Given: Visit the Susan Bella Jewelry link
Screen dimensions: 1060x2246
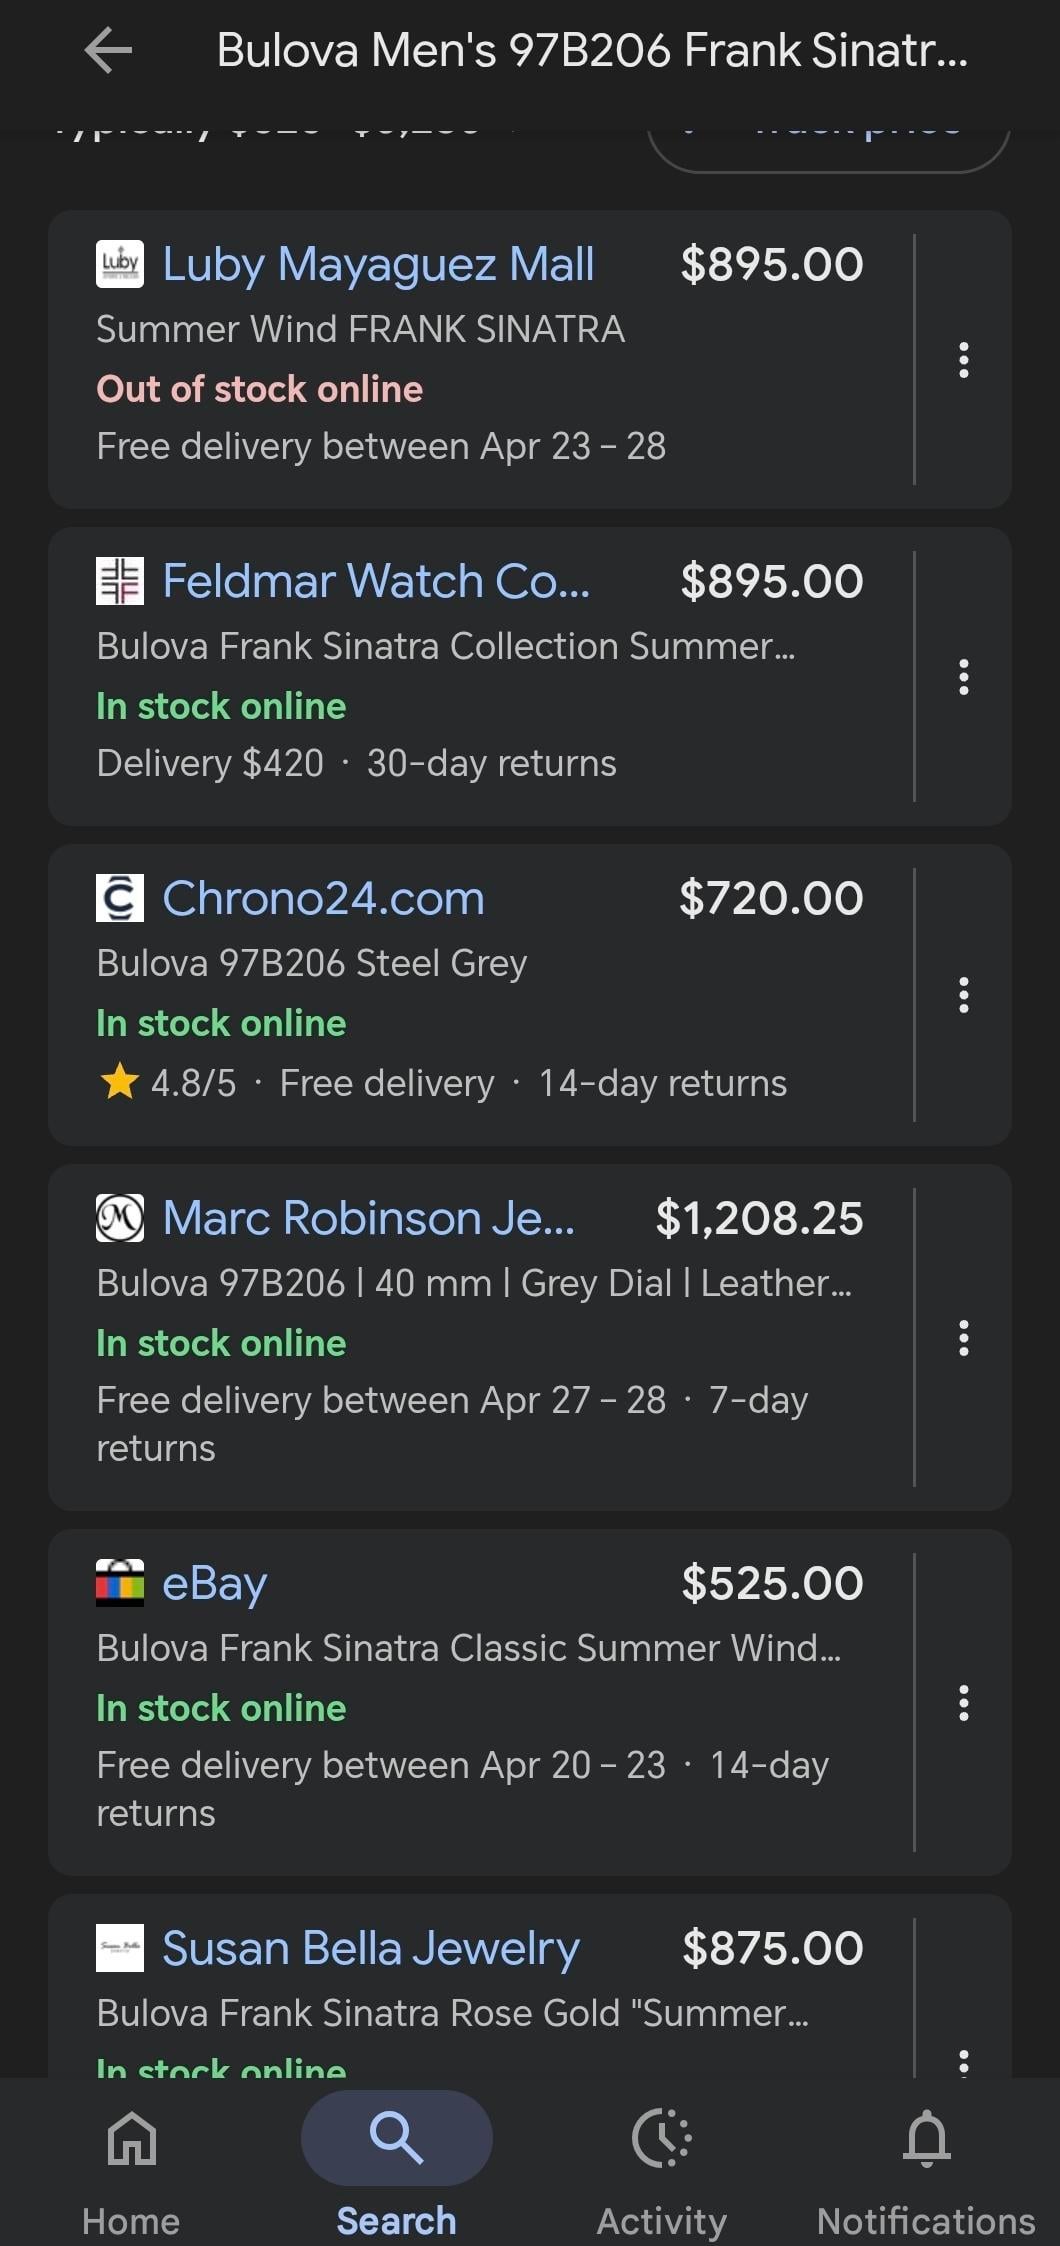Looking at the screenshot, I should 371,1948.
